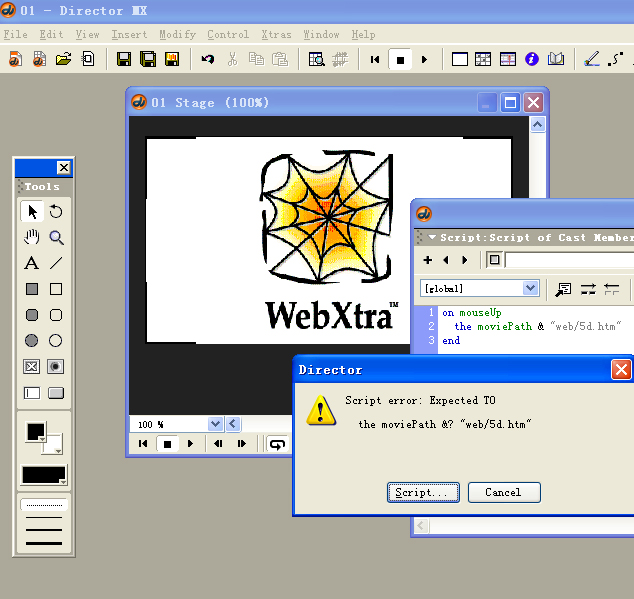Save the movie with the Save icon
The height and width of the screenshot is (599, 634).
[x=124, y=59]
